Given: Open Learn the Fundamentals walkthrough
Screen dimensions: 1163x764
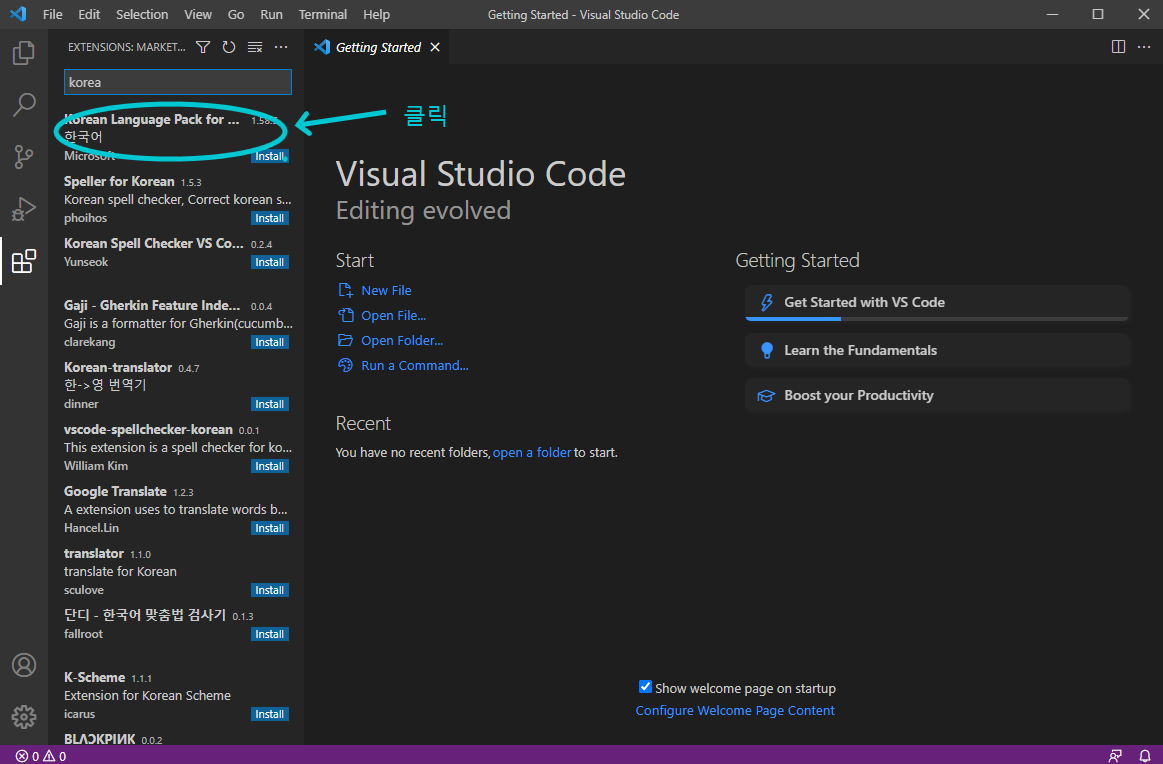Looking at the screenshot, I should pyautogui.click(x=937, y=350).
